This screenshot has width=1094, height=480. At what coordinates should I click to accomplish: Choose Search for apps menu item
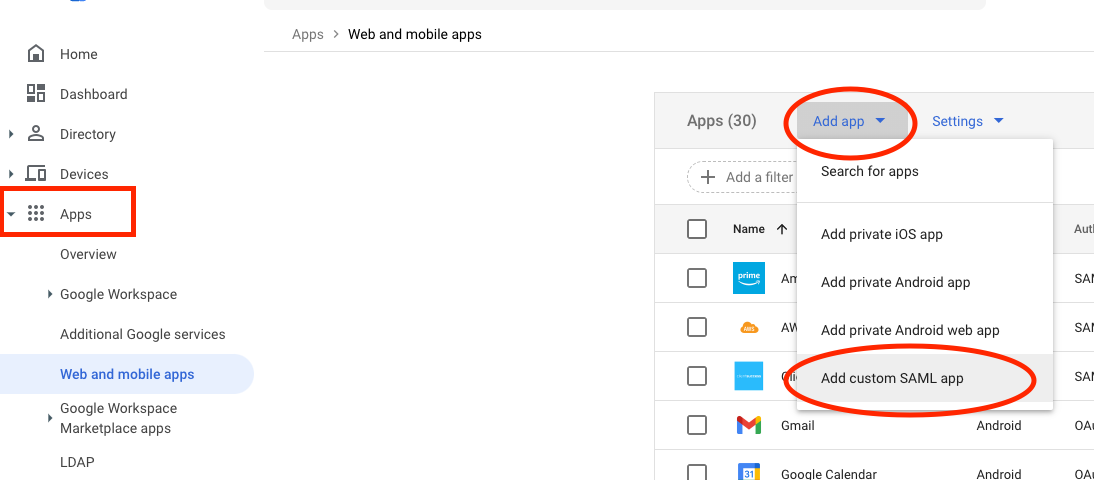click(924, 171)
